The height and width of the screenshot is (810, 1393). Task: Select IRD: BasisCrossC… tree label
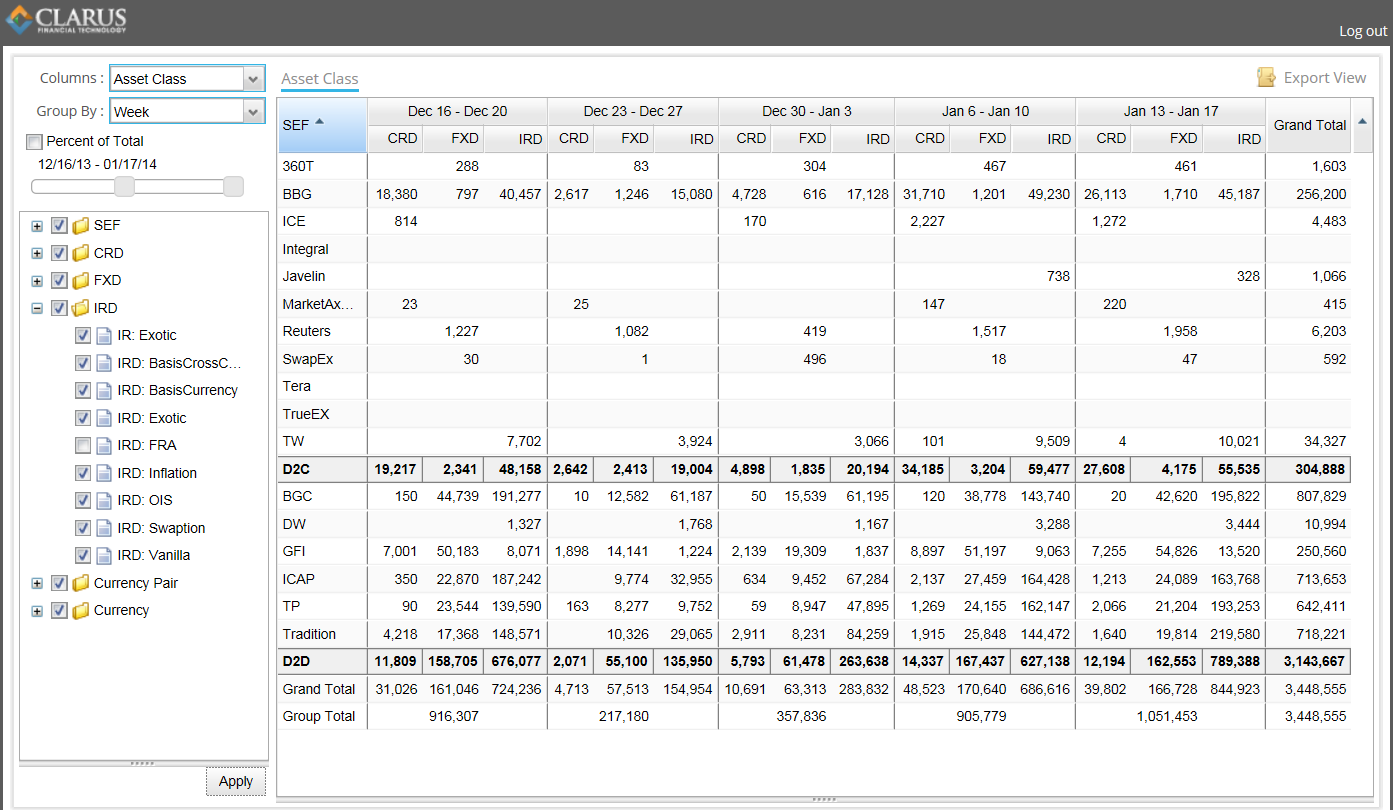pos(180,364)
